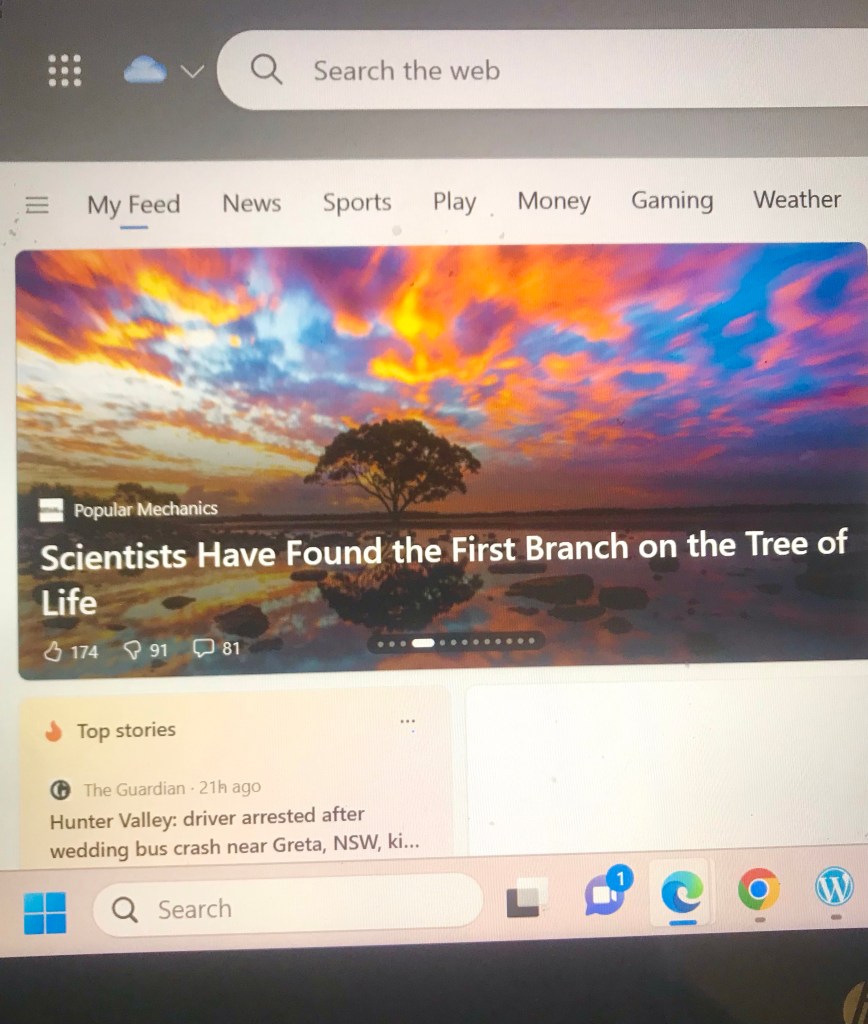Open the hamburger menu beside My Feed

[x=37, y=205]
